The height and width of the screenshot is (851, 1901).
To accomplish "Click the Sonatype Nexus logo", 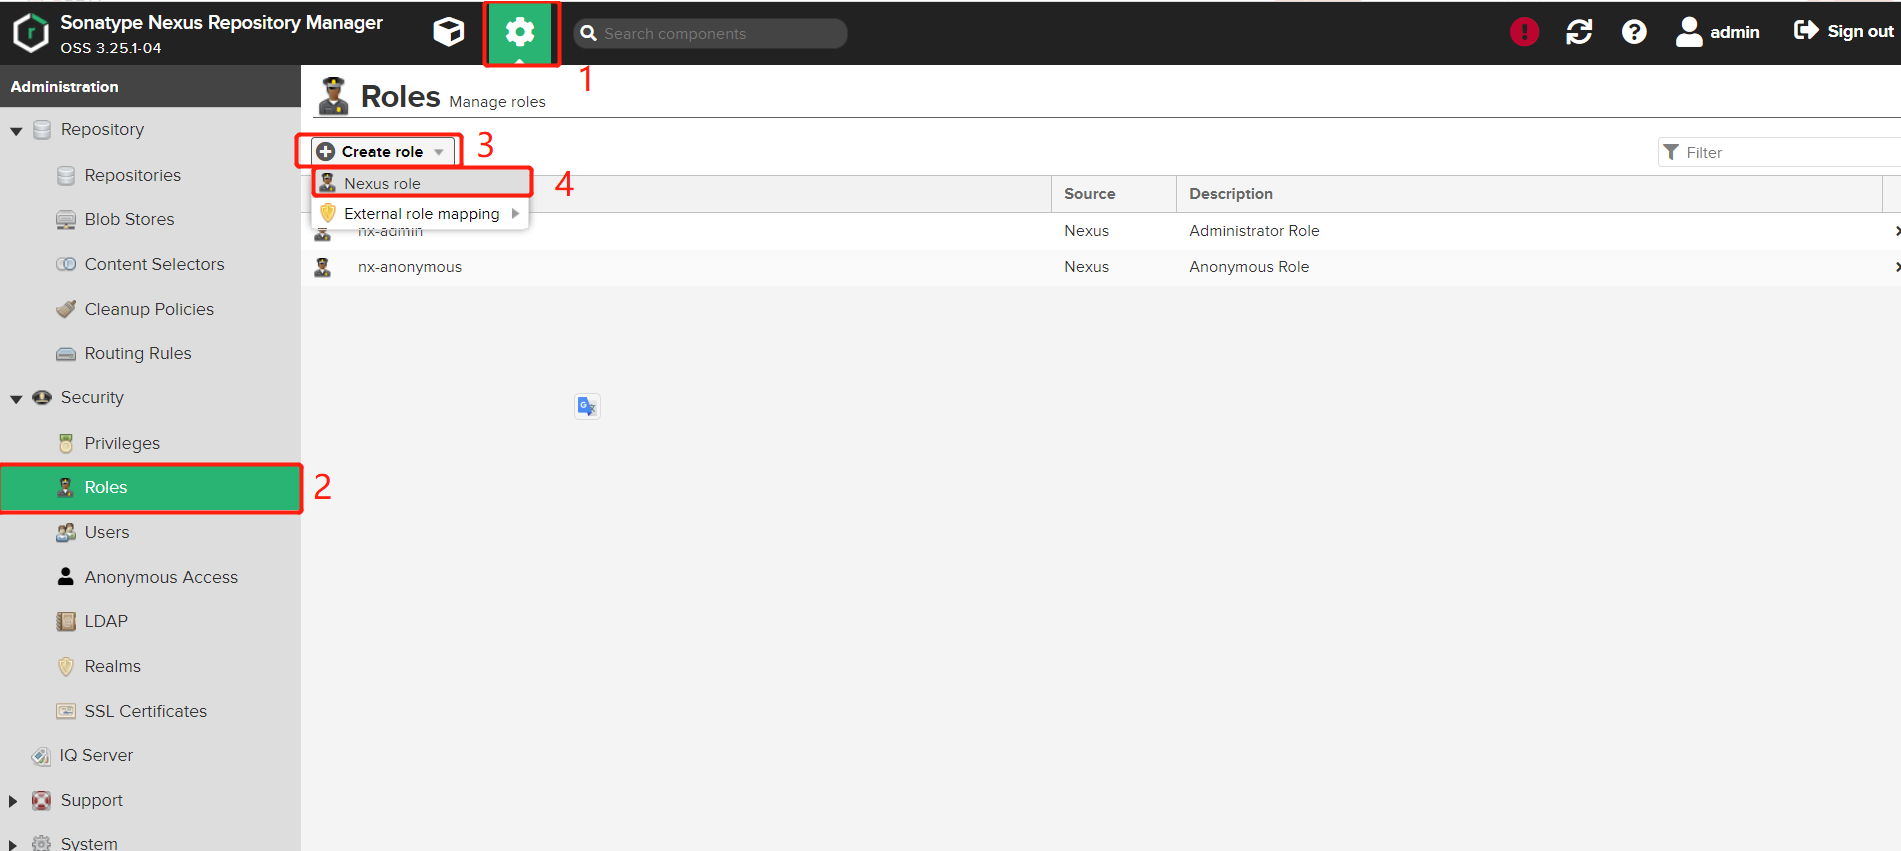I will (x=30, y=32).
